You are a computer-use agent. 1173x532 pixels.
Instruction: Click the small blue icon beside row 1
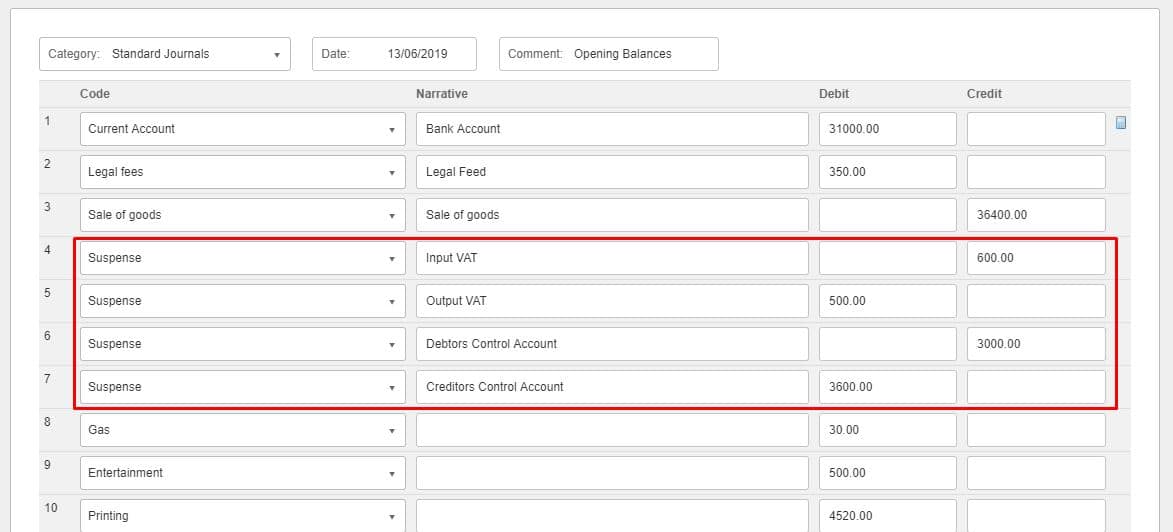pyautogui.click(x=1121, y=123)
